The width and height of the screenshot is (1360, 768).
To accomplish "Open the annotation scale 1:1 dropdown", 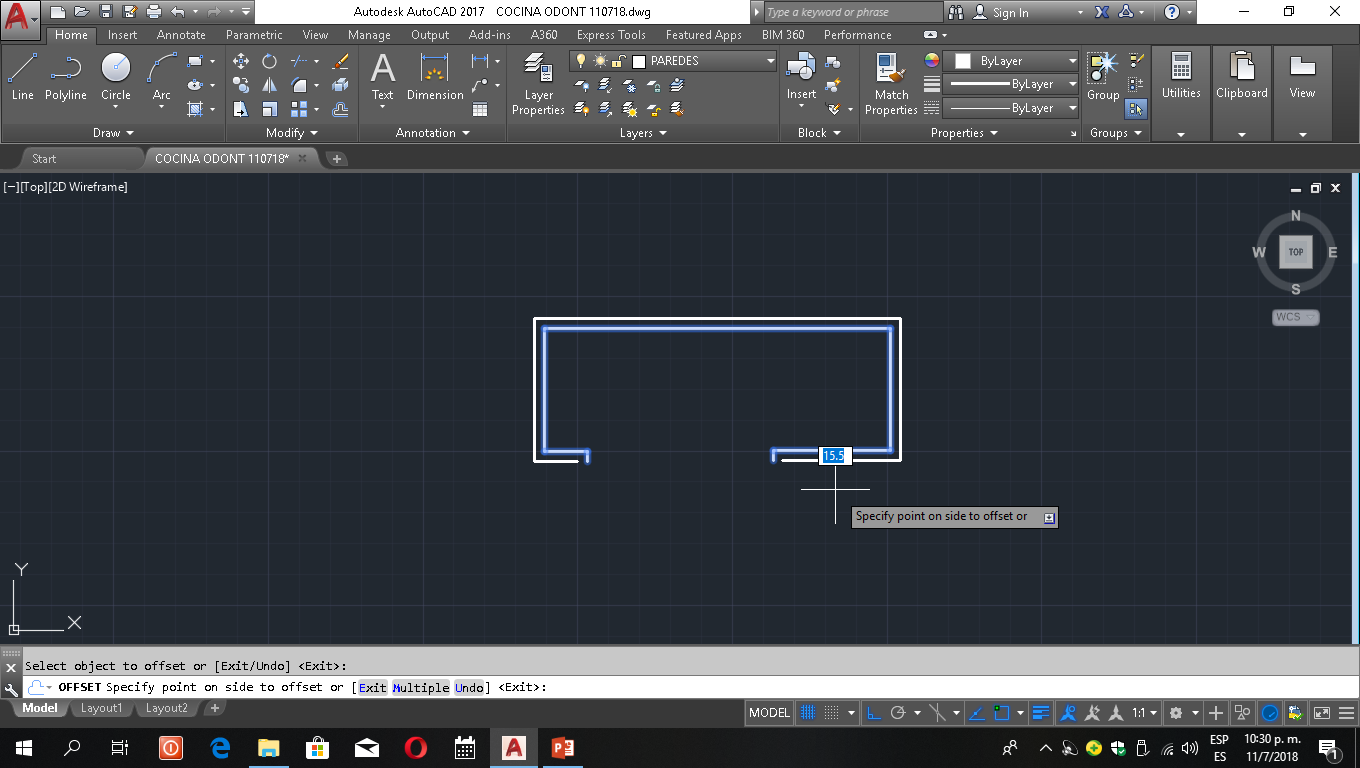I will point(1145,713).
